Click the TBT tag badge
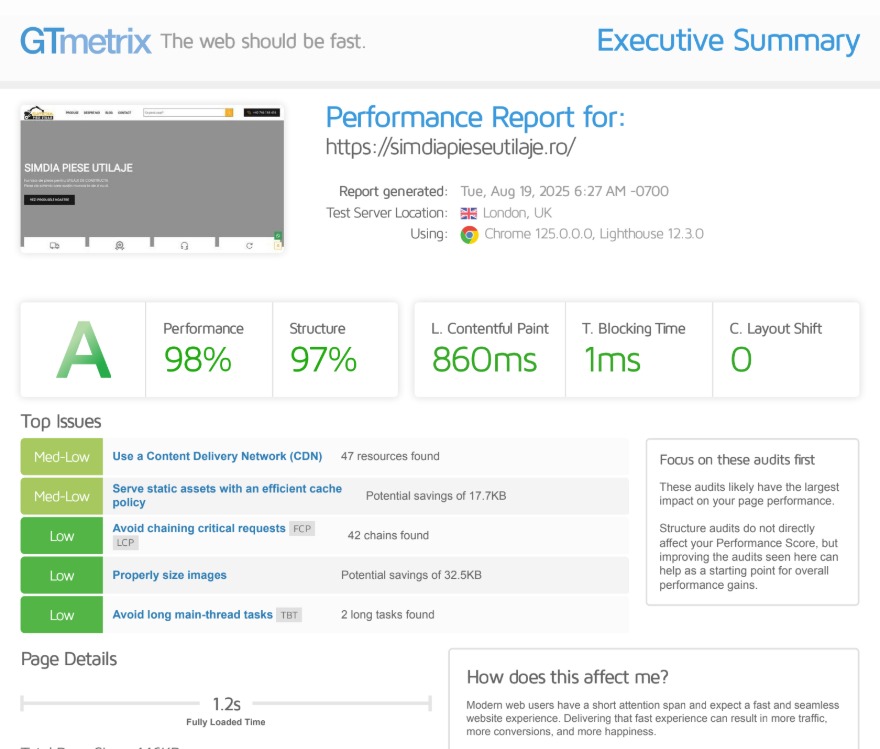This screenshot has height=749, width=880. (289, 615)
